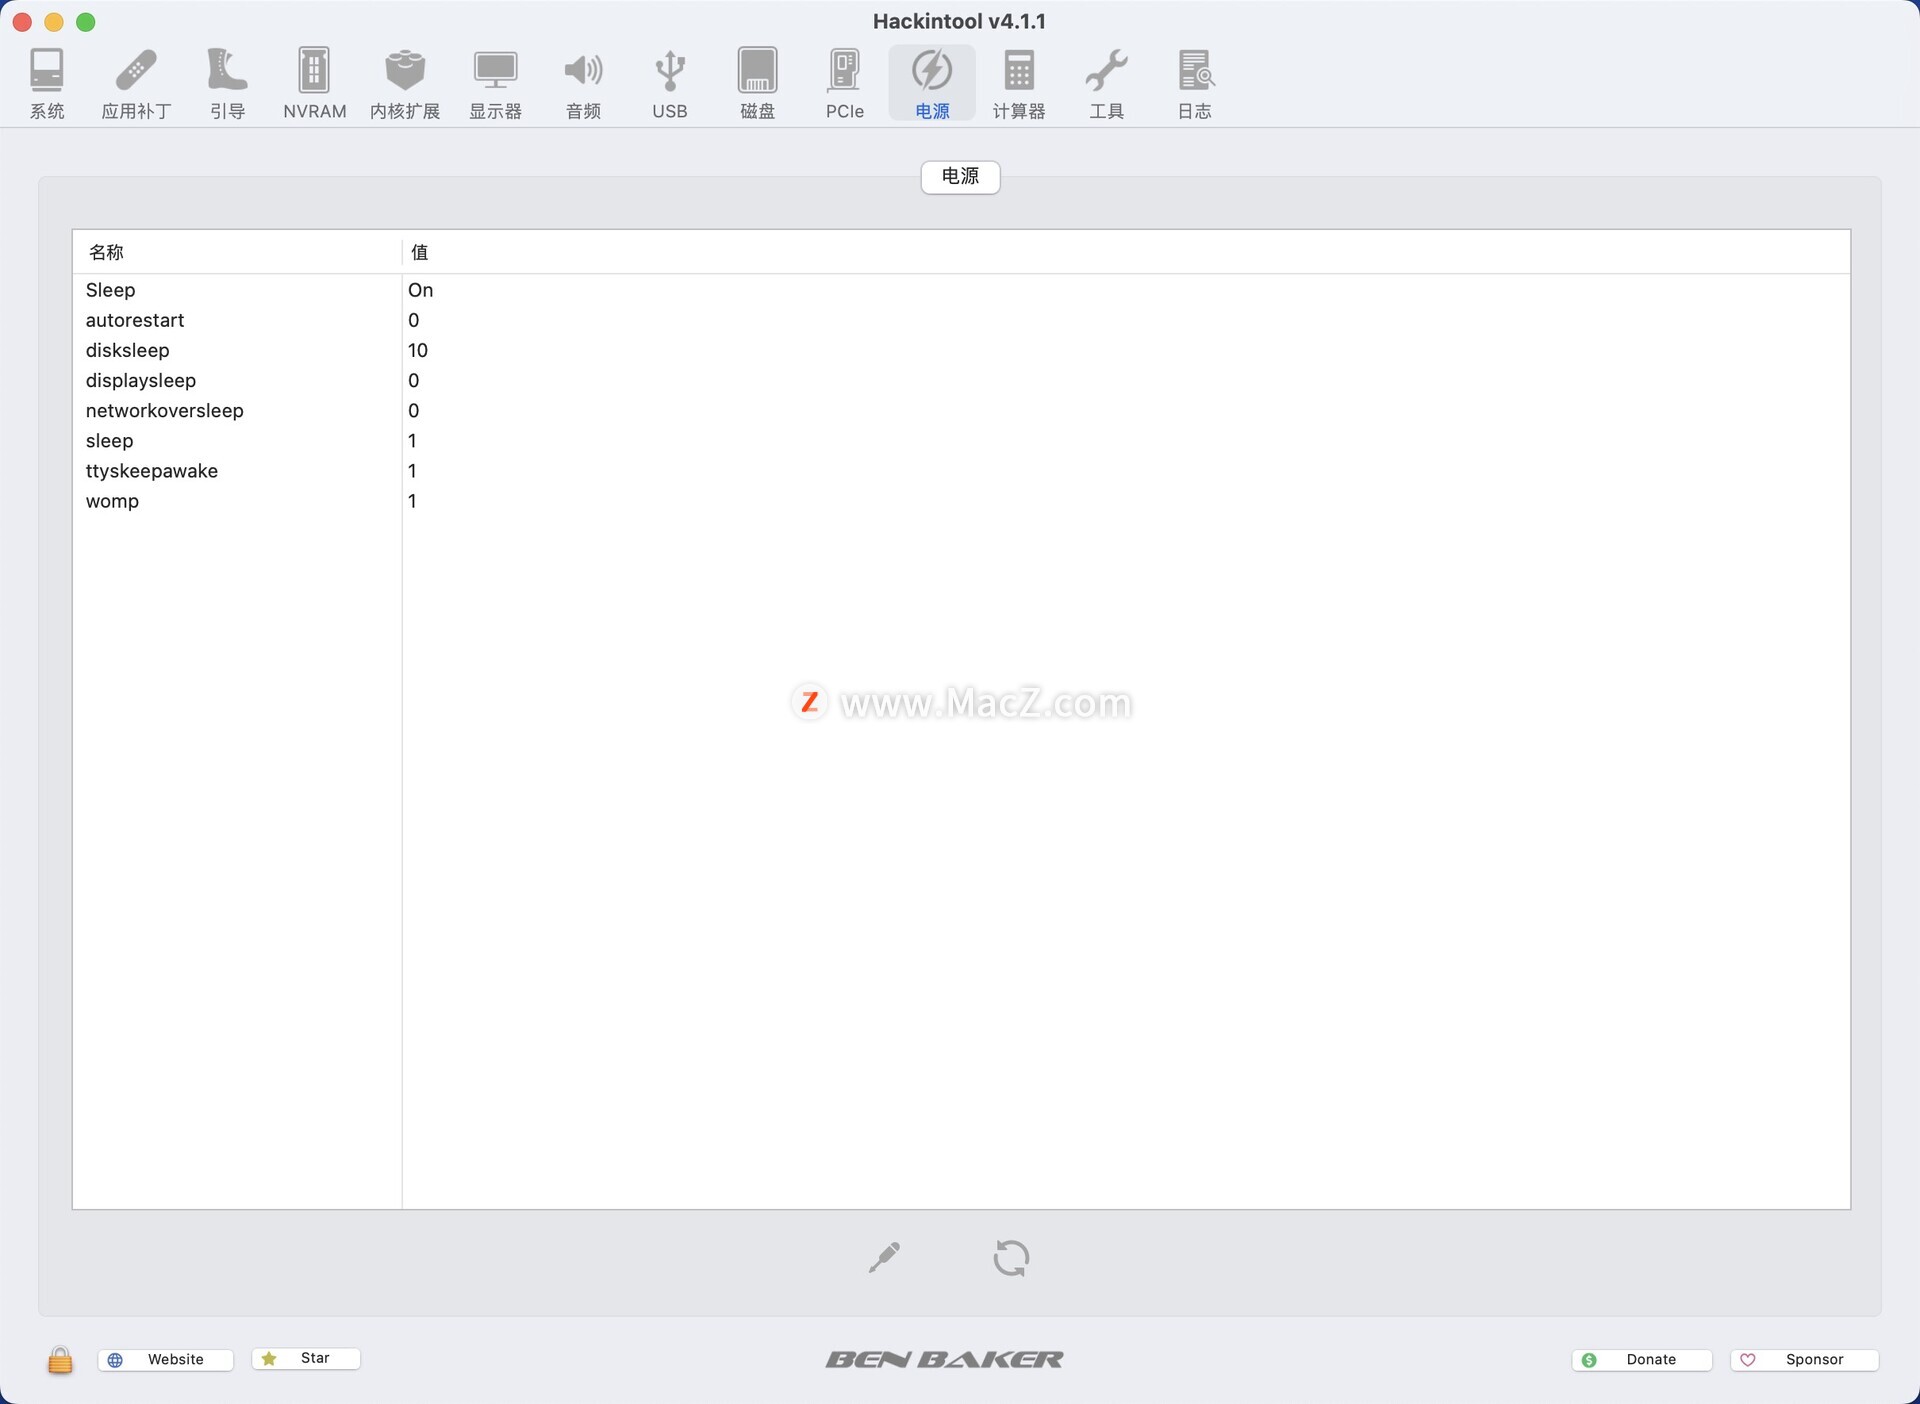Screen dimensions: 1920x1404
Task: Click the Donate button
Action: click(x=1641, y=1359)
